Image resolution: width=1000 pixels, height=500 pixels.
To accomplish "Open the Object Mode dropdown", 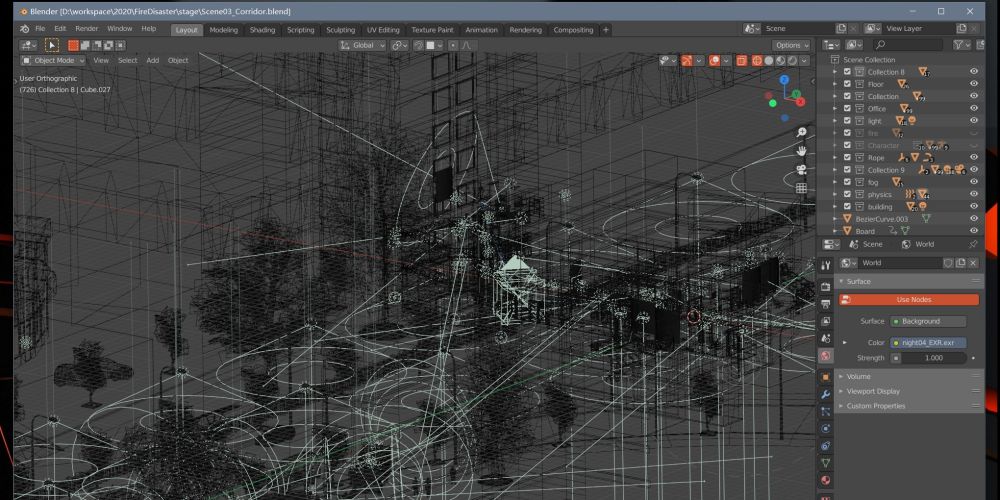I will tap(53, 61).
